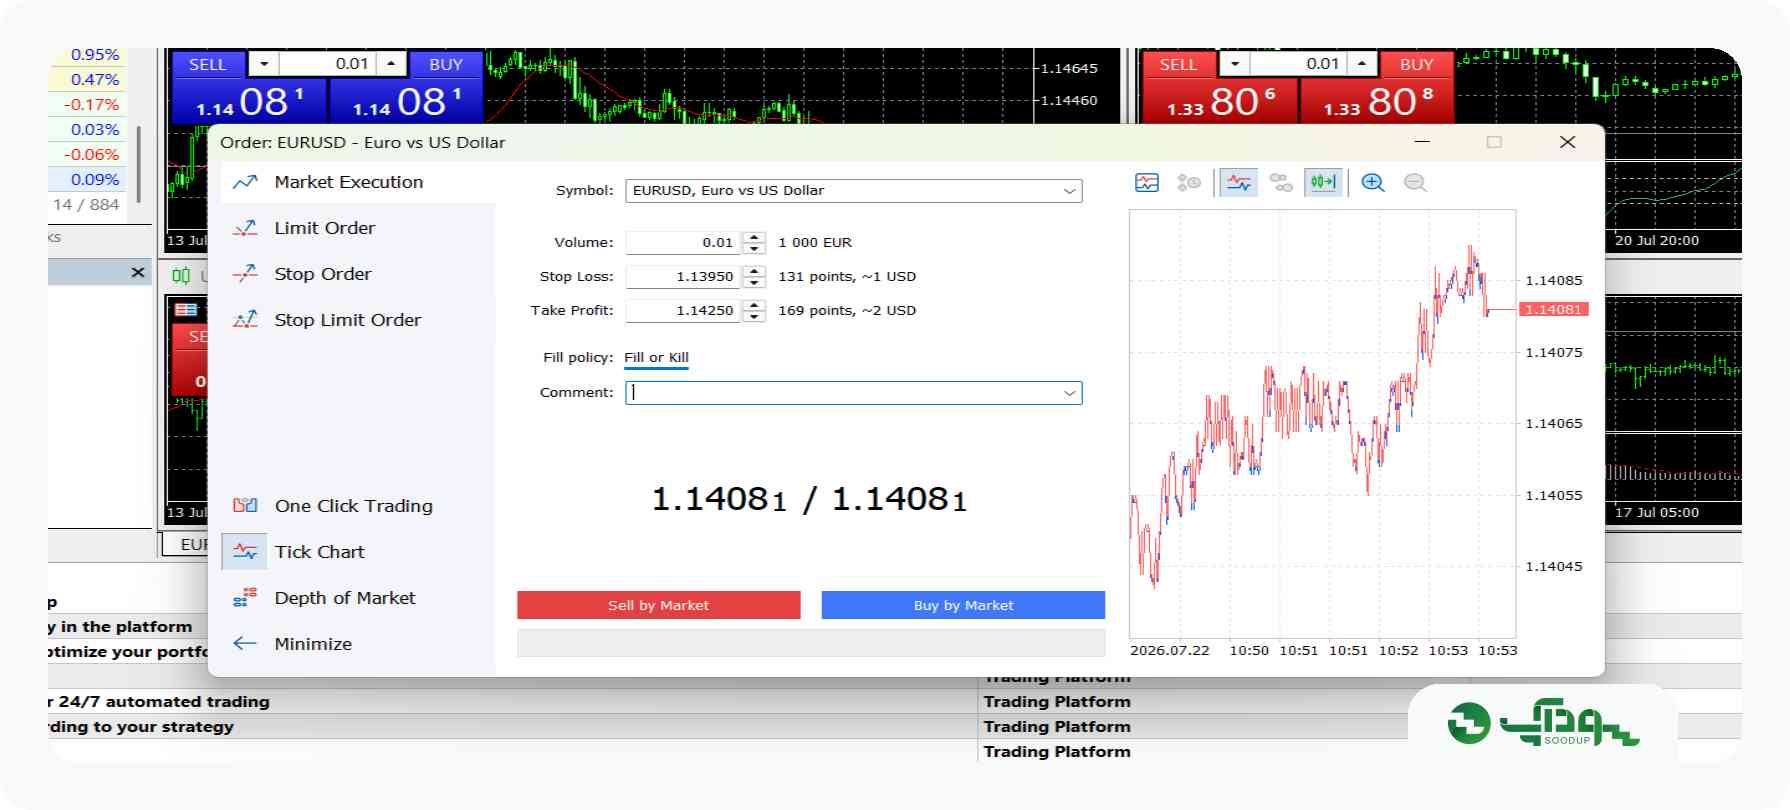The image size is (1790, 810).
Task: Click Buy by Market button
Action: tap(963, 605)
